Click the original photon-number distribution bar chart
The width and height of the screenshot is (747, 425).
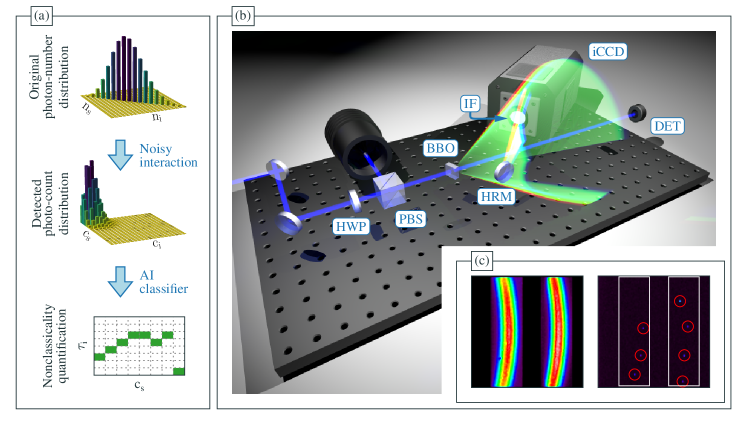133,76
